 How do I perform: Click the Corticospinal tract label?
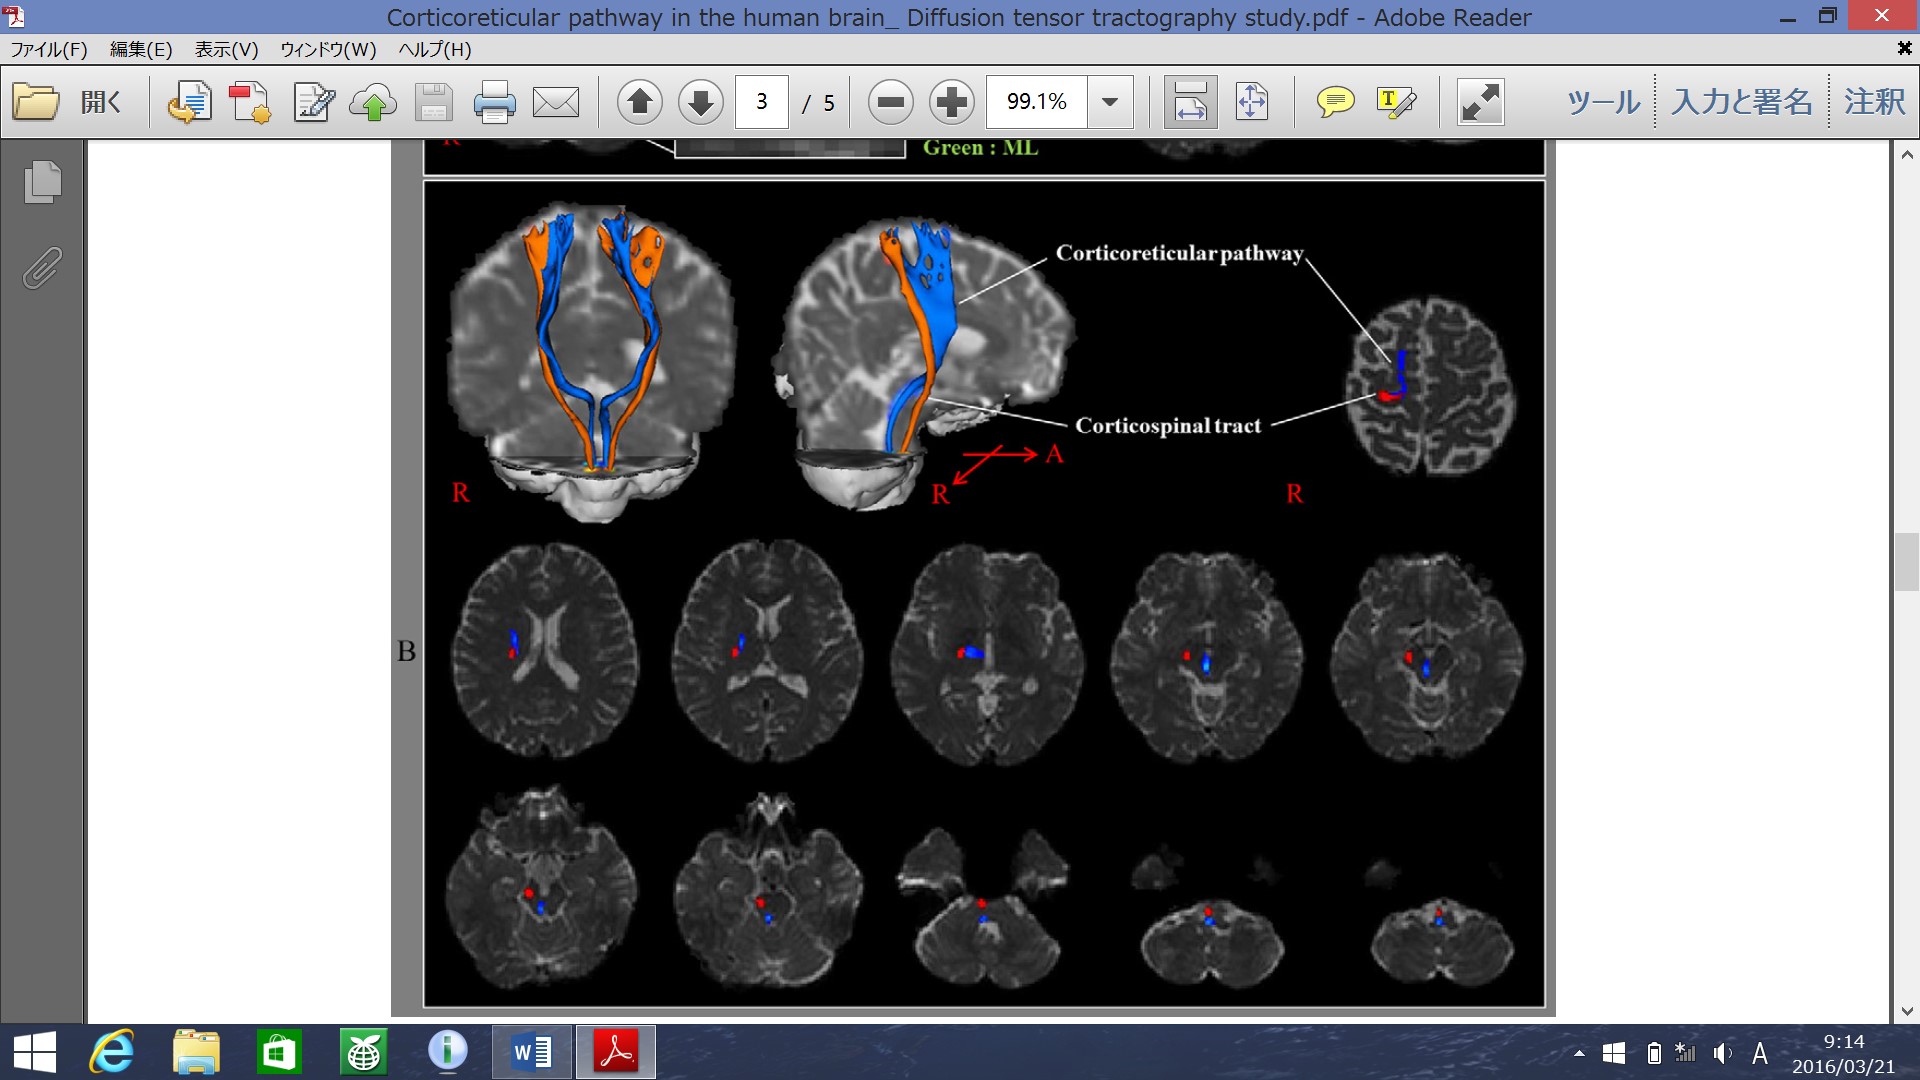(1168, 426)
